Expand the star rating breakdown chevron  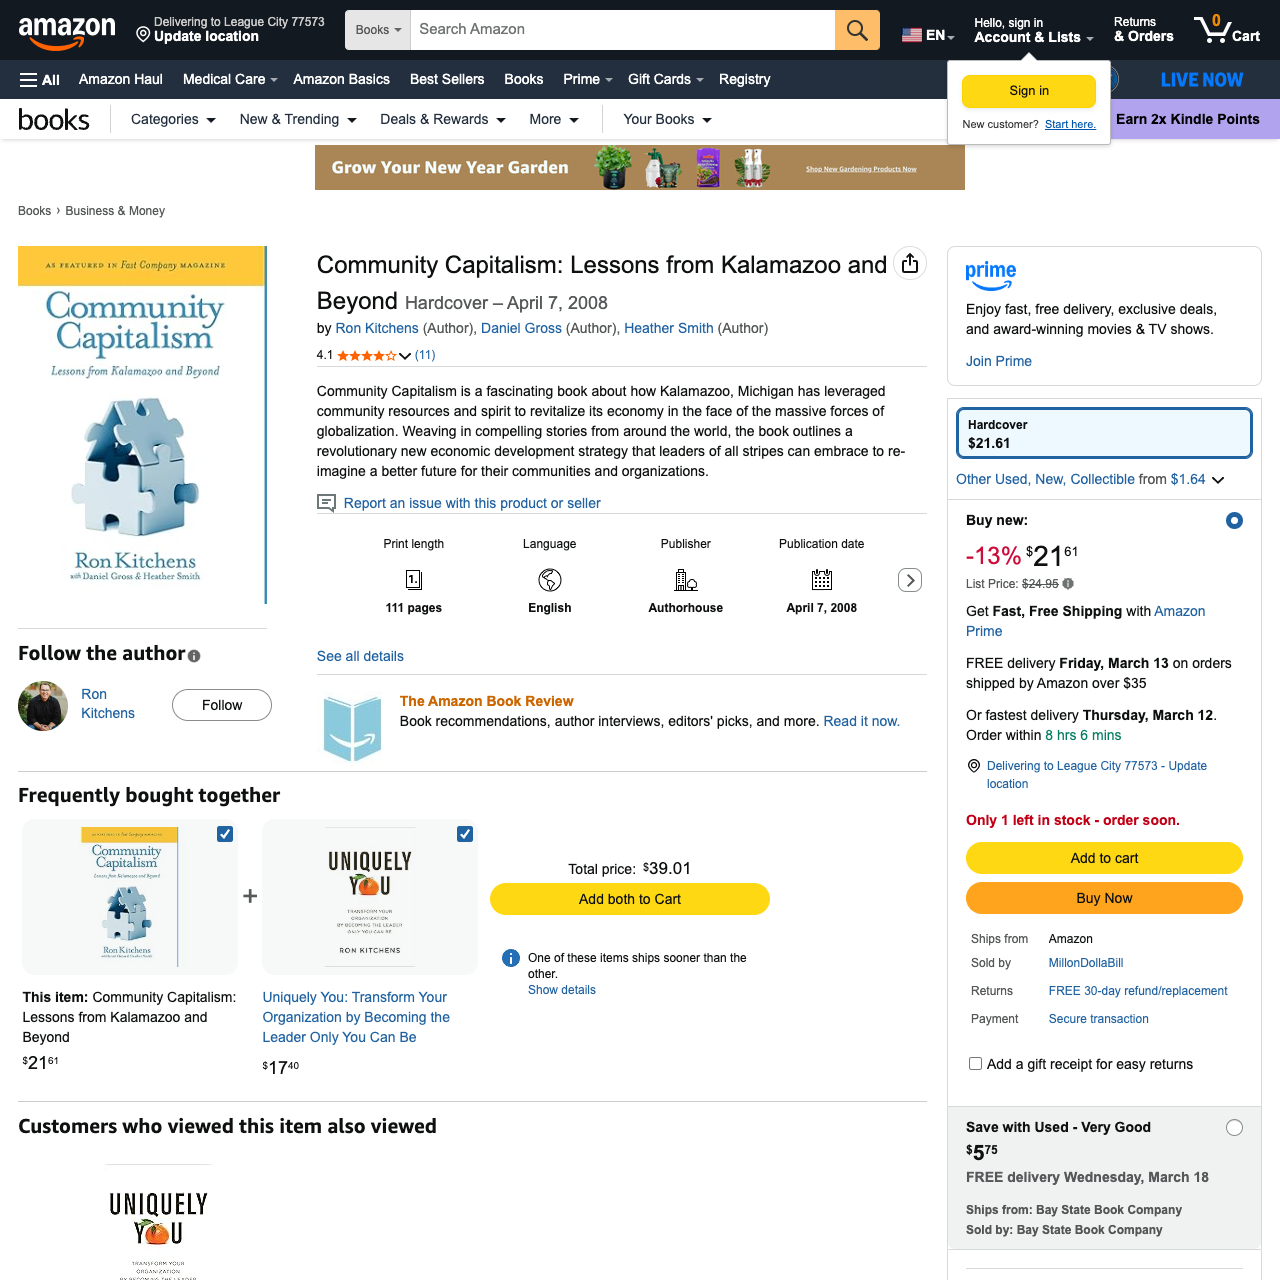pyautogui.click(x=405, y=356)
